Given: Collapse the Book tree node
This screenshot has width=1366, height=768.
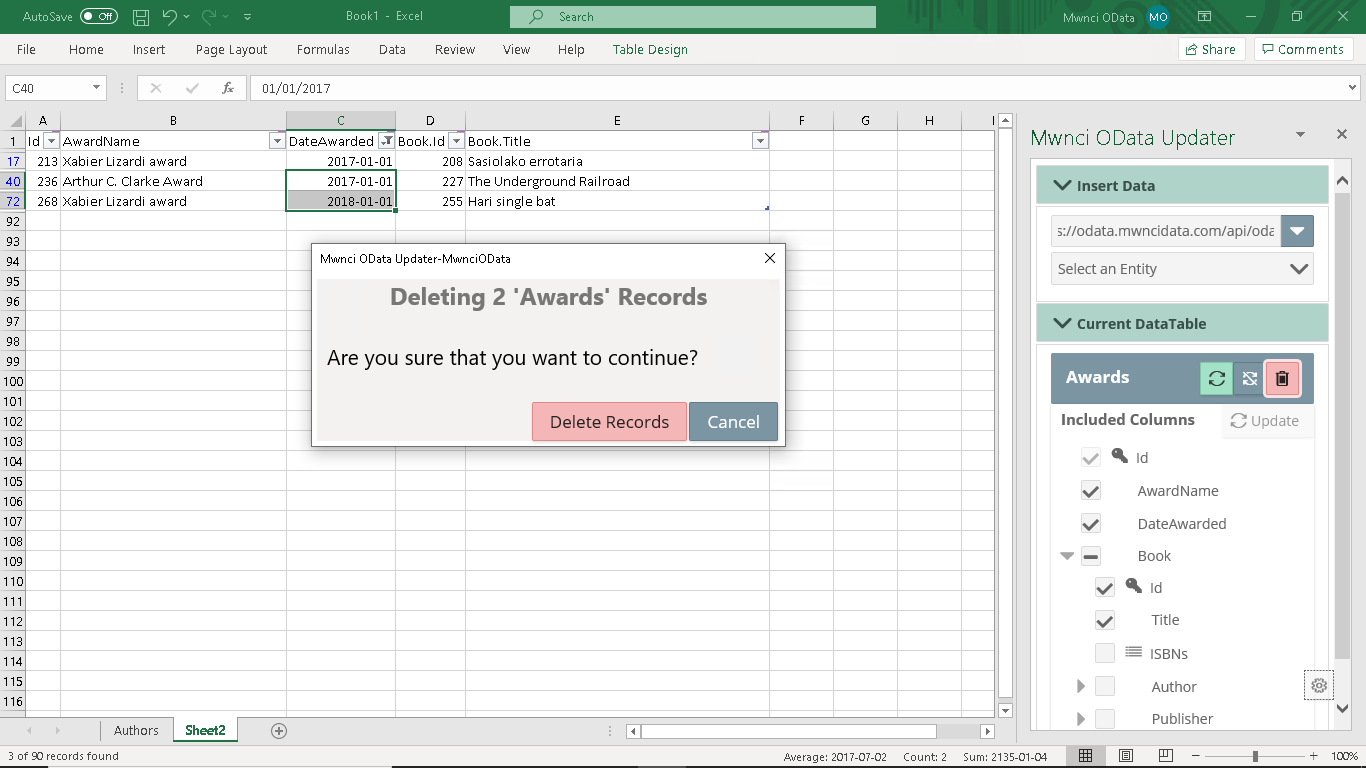Looking at the screenshot, I should (x=1067, y=556).
